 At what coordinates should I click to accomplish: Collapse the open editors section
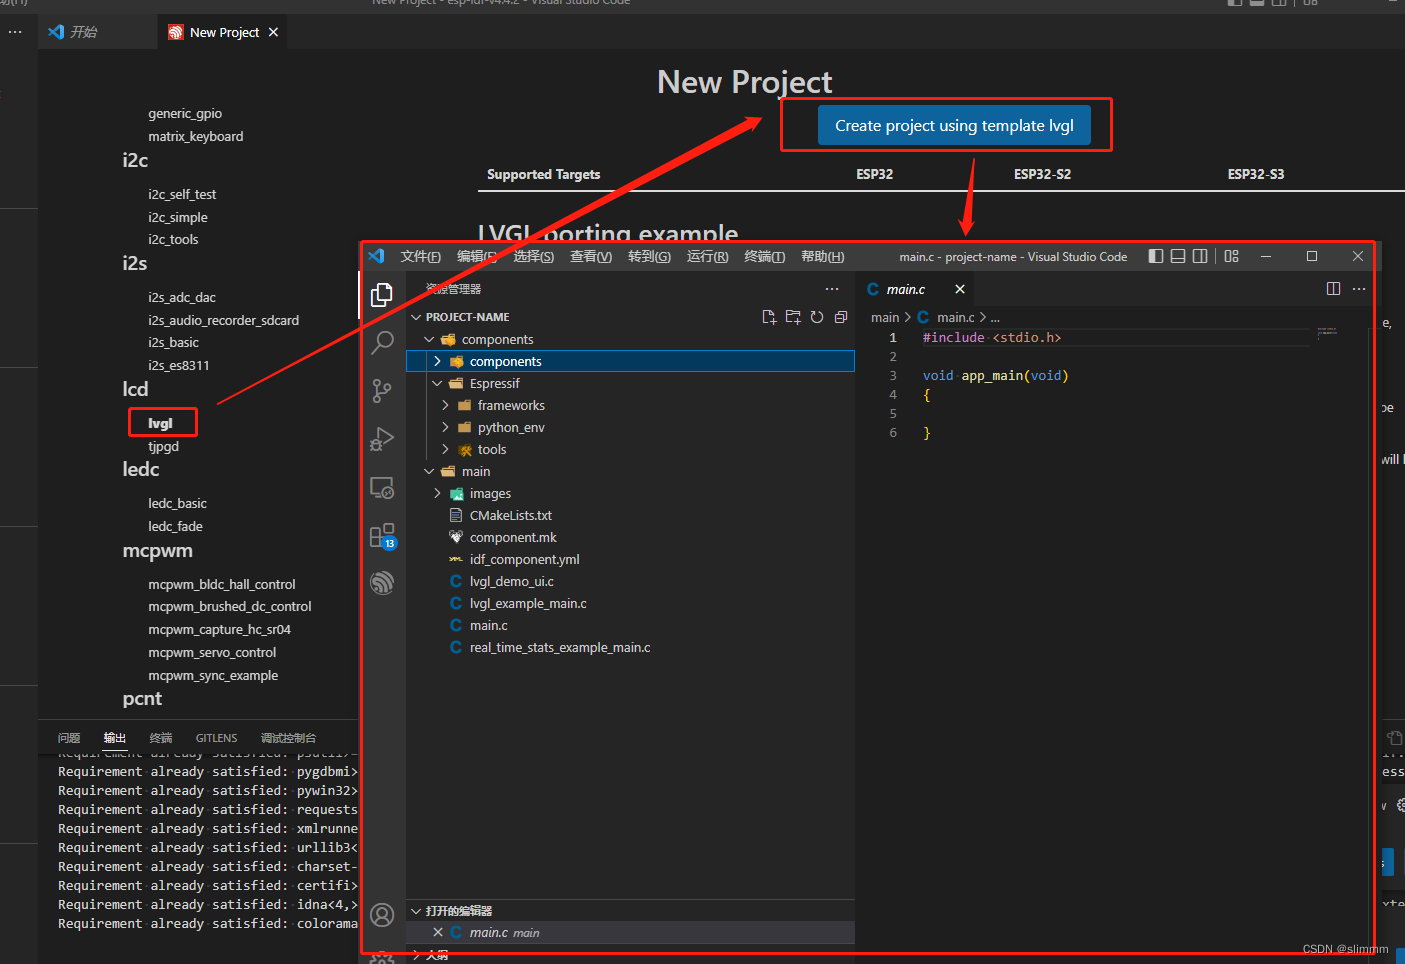pos(416,911)
